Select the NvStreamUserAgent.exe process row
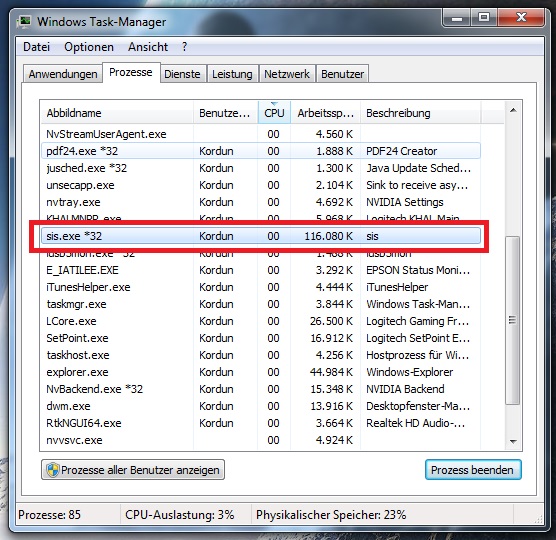 (x=261, y=134)
